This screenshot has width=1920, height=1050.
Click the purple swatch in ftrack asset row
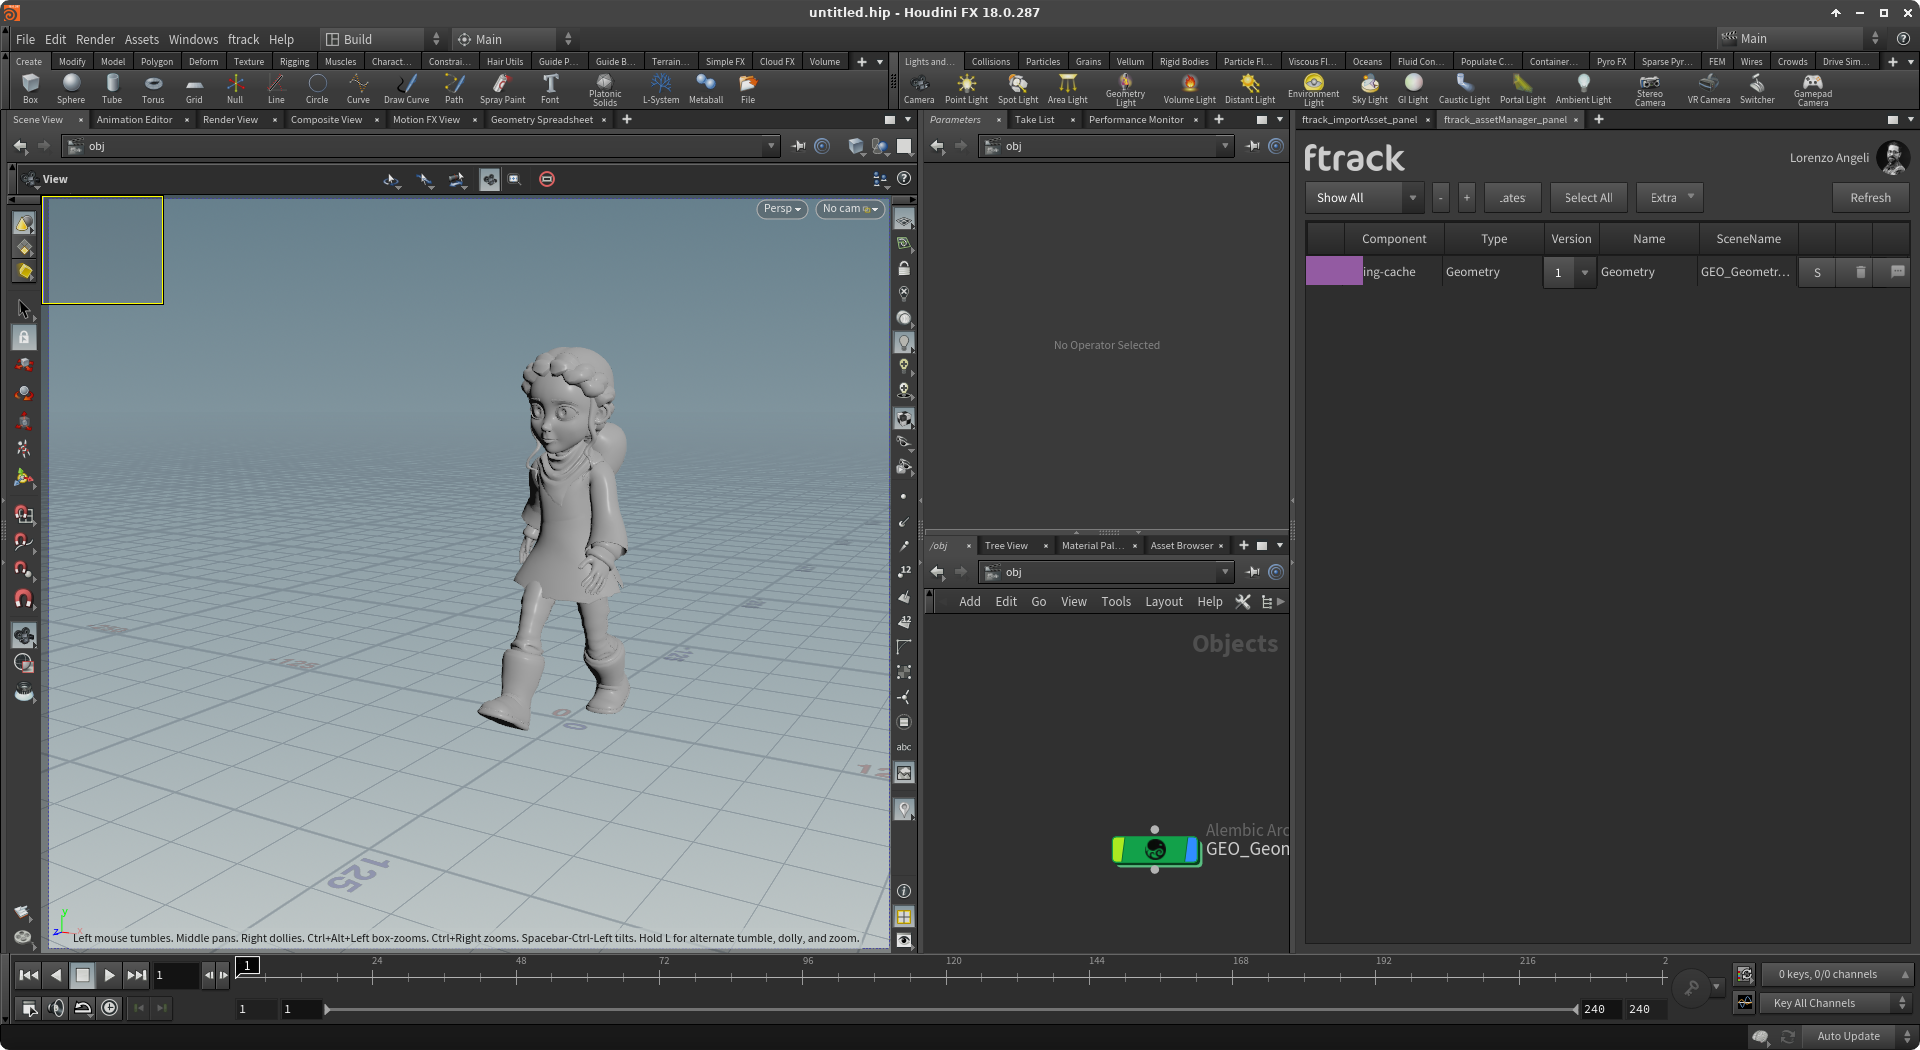click(x=1333, y=272)
